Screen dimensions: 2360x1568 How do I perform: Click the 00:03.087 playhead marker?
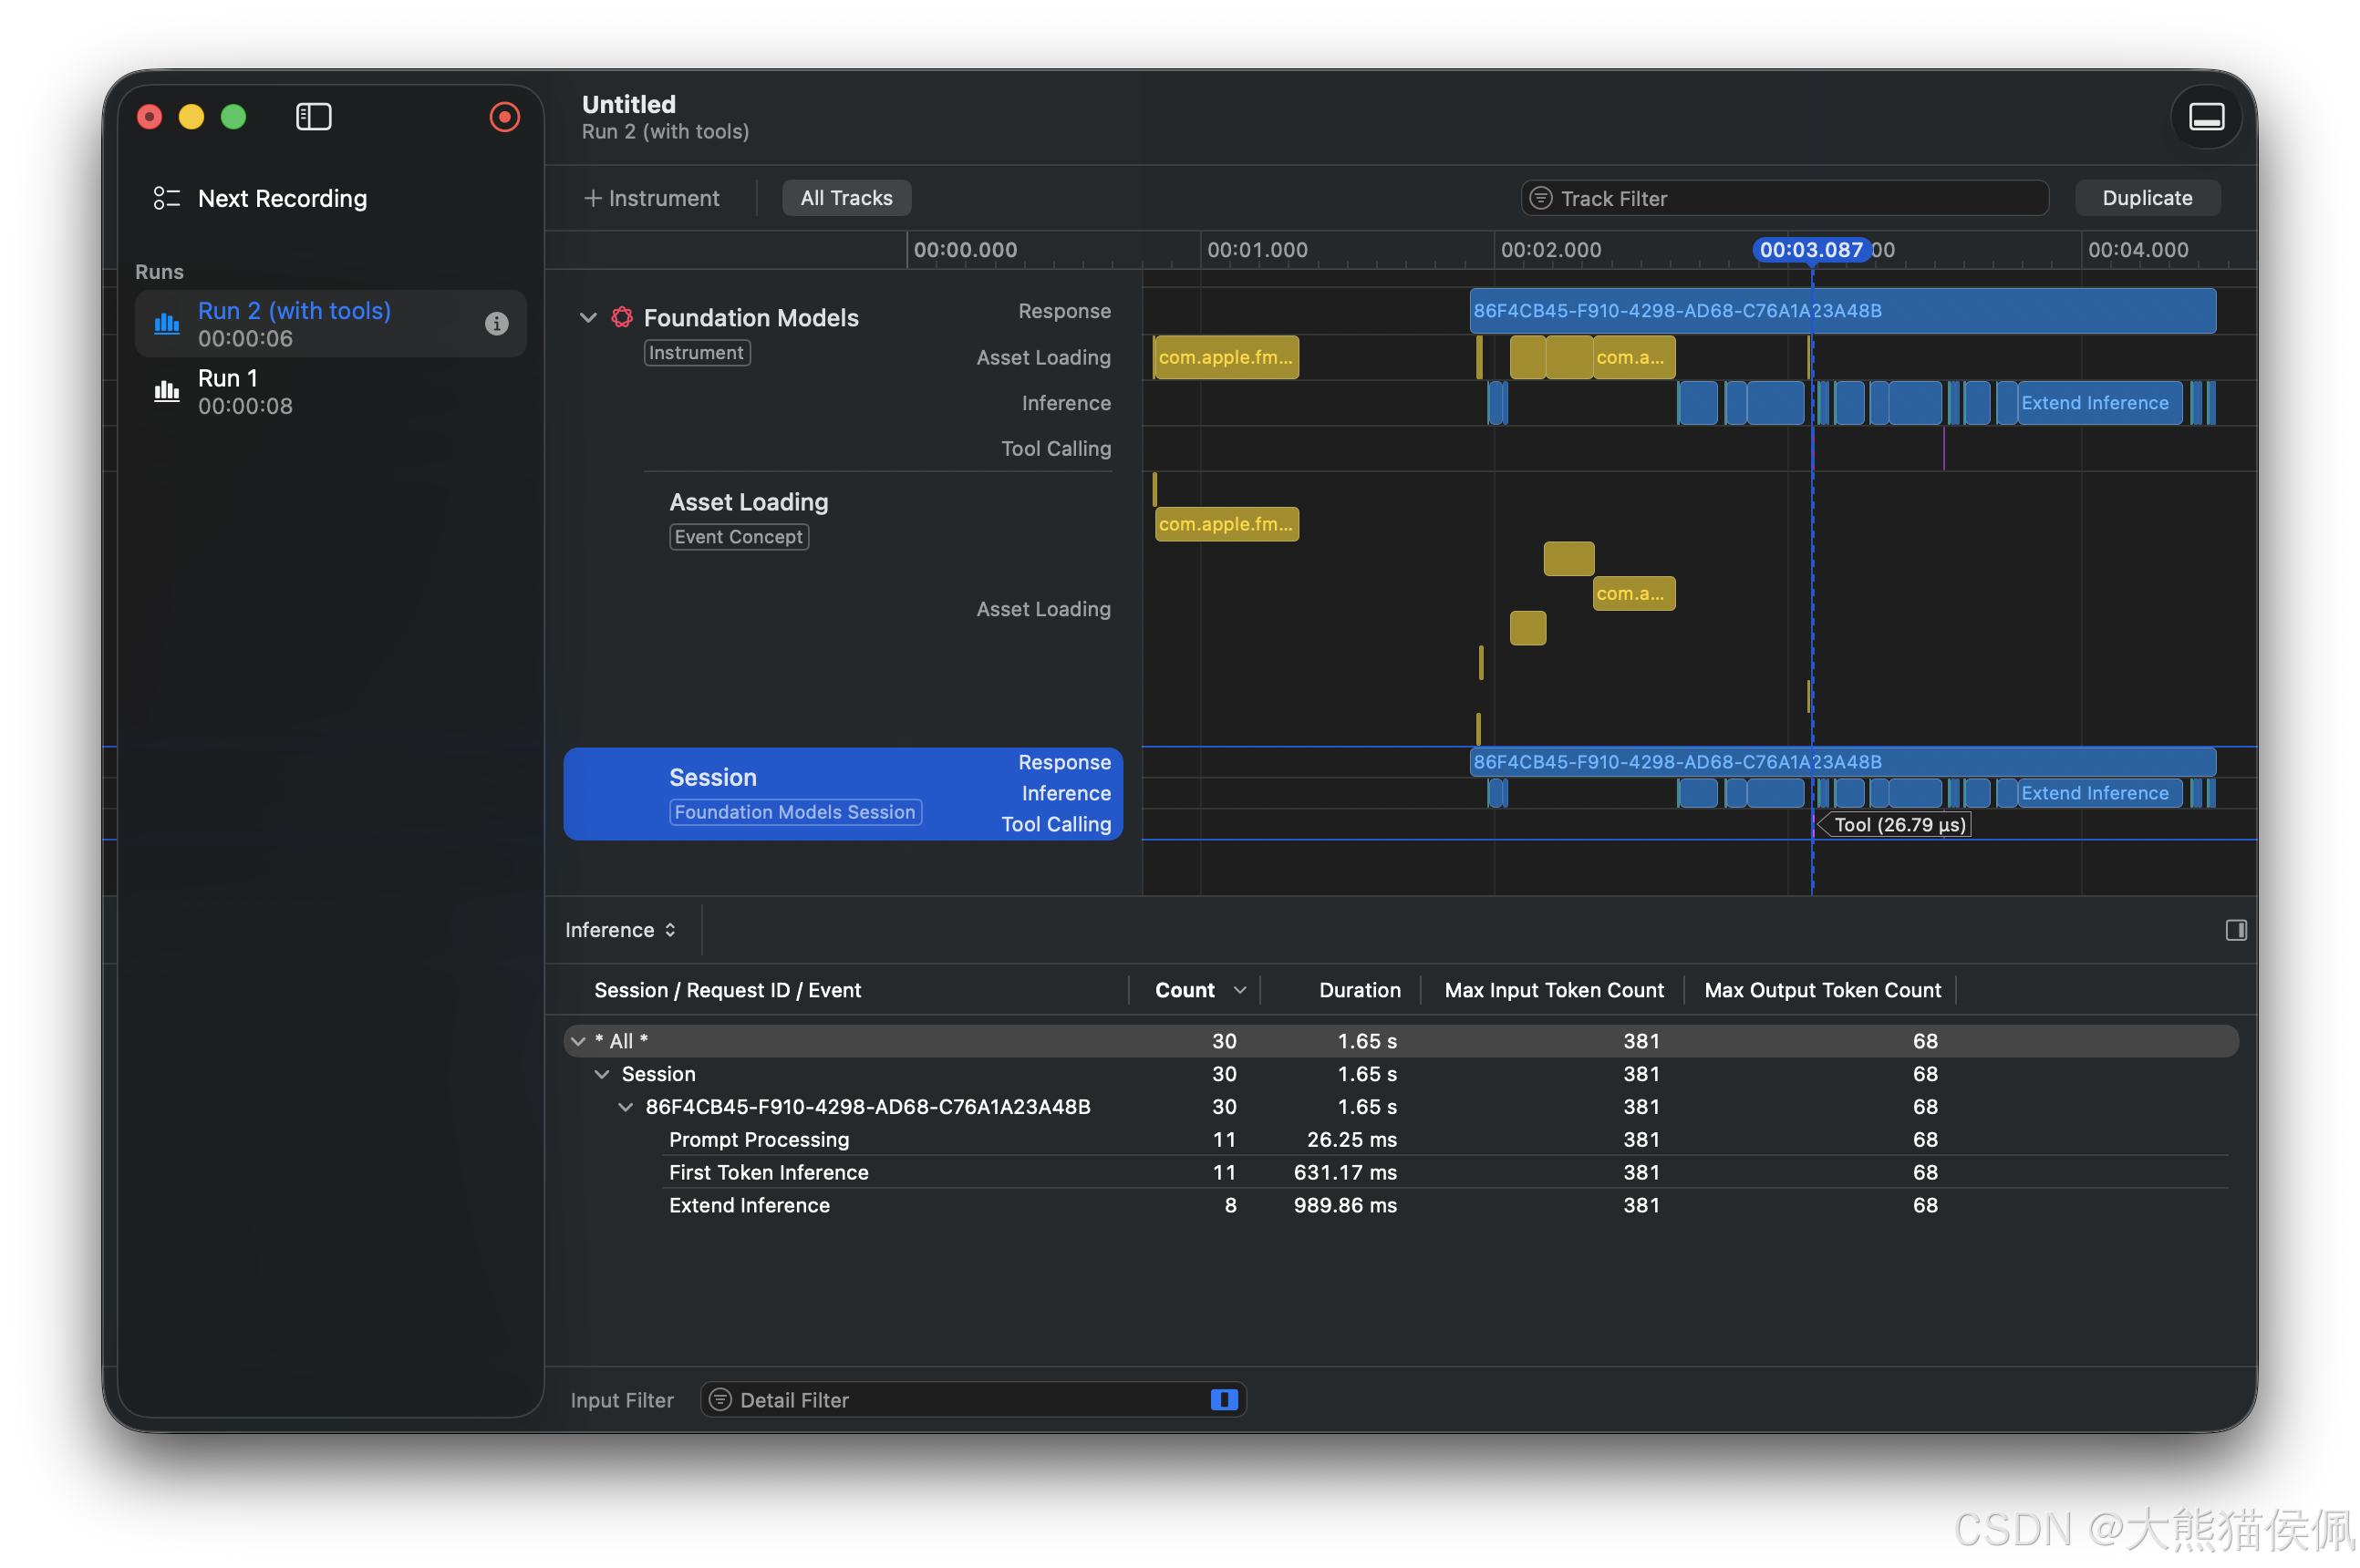pyautogui.click(x=1810, y=250)
